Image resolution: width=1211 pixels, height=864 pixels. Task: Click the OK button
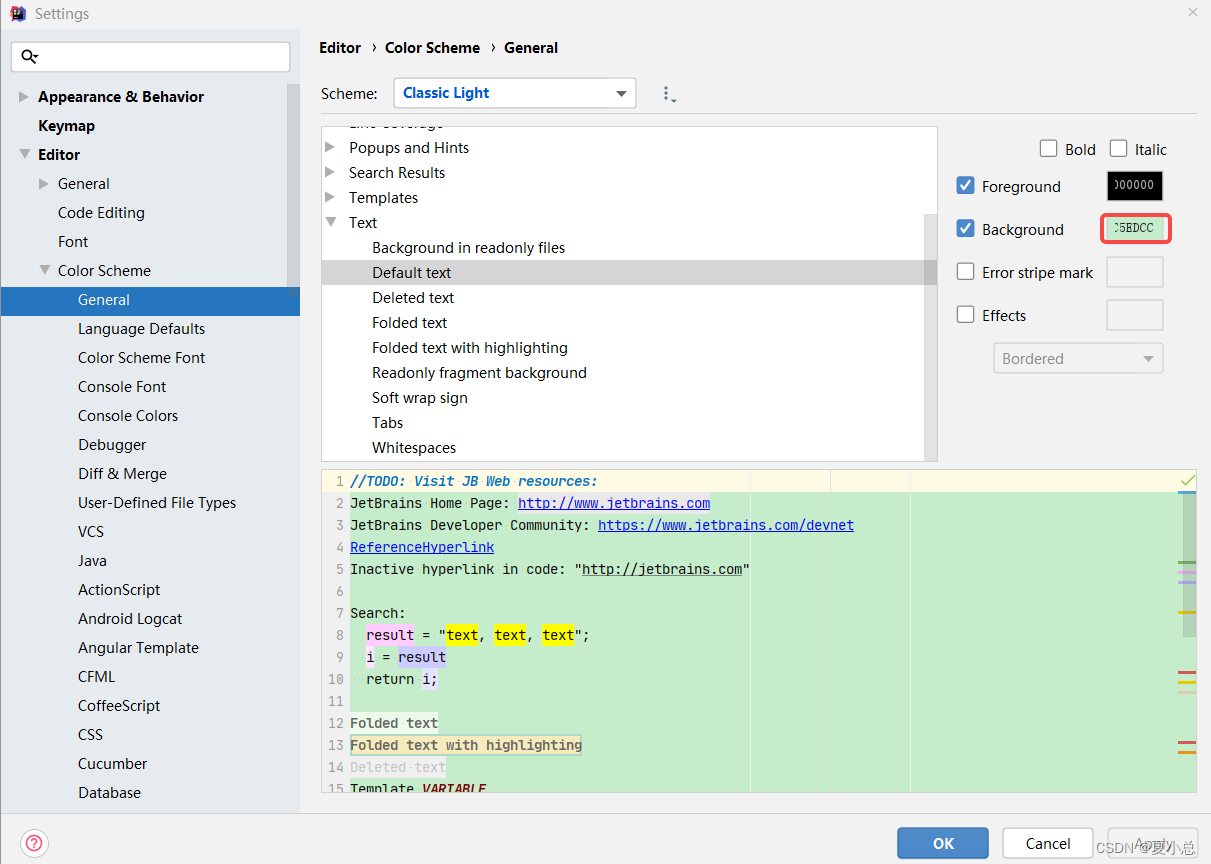(x=943, y=843)
